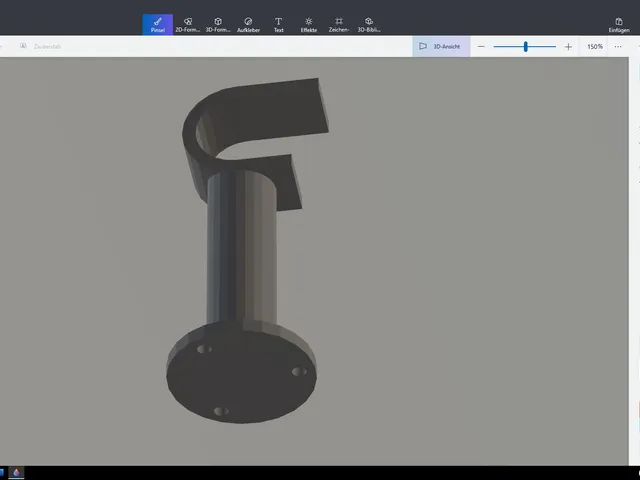The image size is (640, 480).
Task: Zoom out with the minus button
Action: [x=481, y=47]
